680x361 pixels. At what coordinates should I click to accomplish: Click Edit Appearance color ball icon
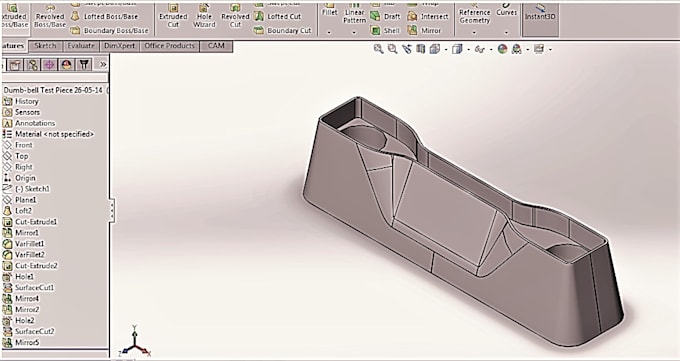pos(502,49)
